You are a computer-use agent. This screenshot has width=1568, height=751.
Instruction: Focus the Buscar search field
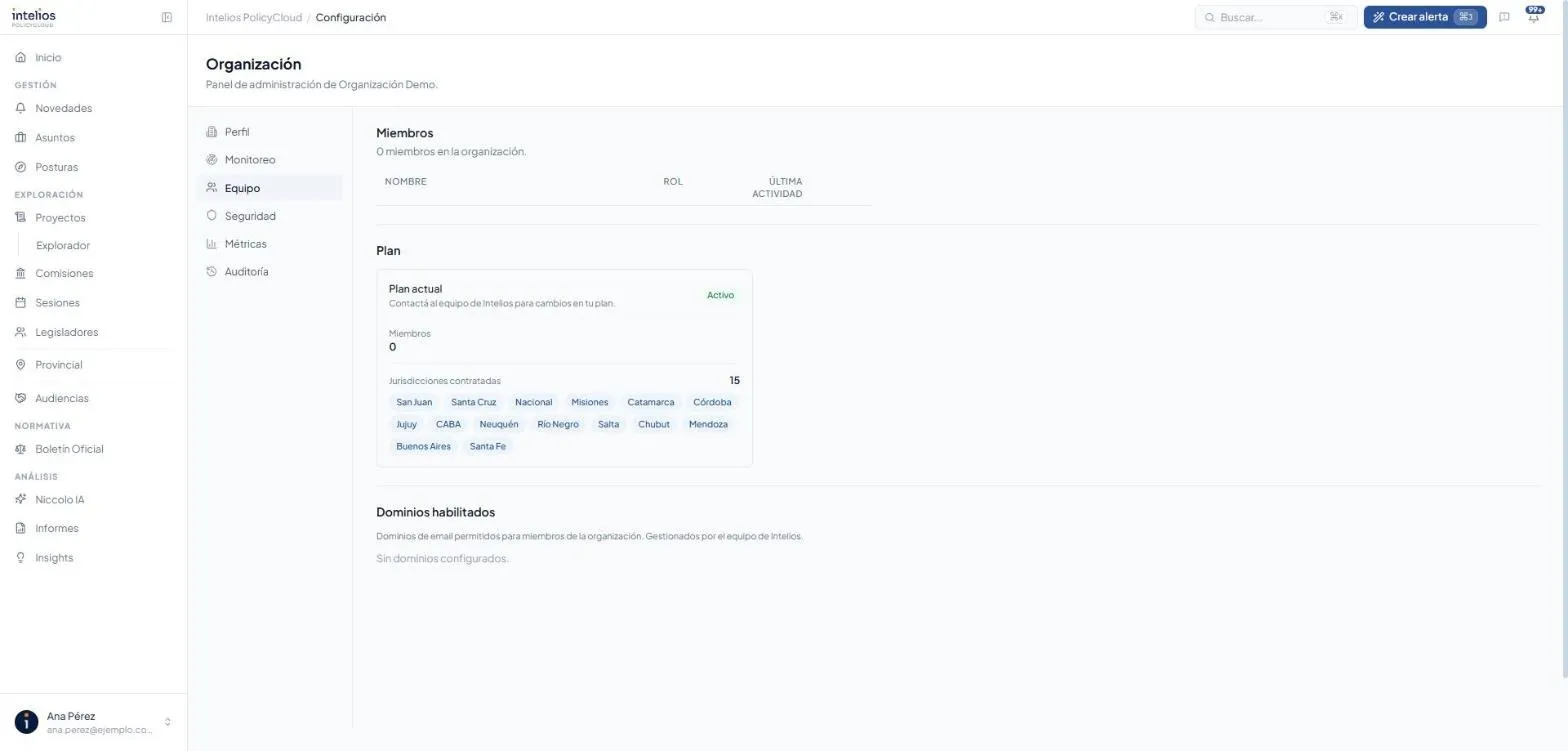1276,17
